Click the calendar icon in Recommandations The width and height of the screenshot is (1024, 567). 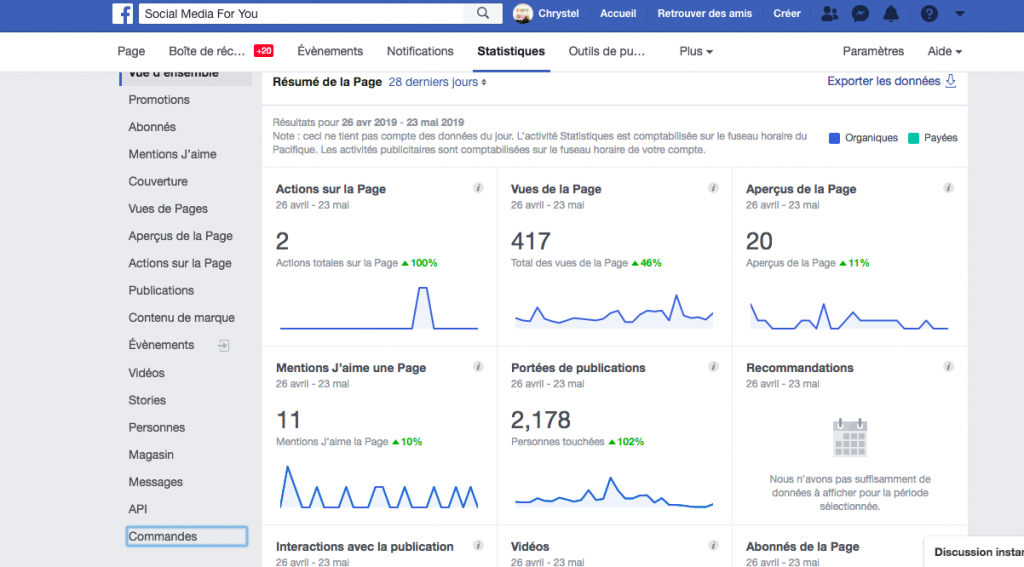[850, 437]
